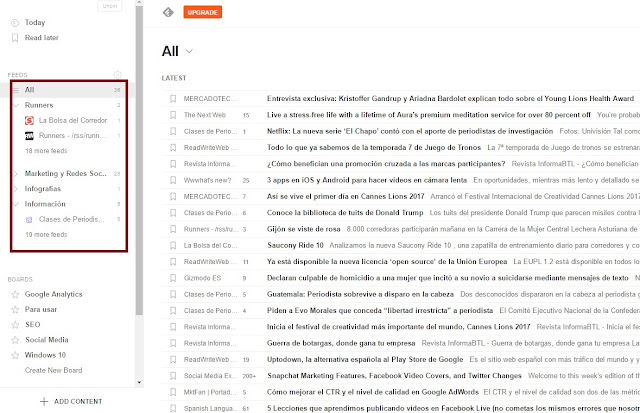Show the 19 more feeds under Información
Image resolution: width=640 pixels, height=413 pixels.
point(46,235)
